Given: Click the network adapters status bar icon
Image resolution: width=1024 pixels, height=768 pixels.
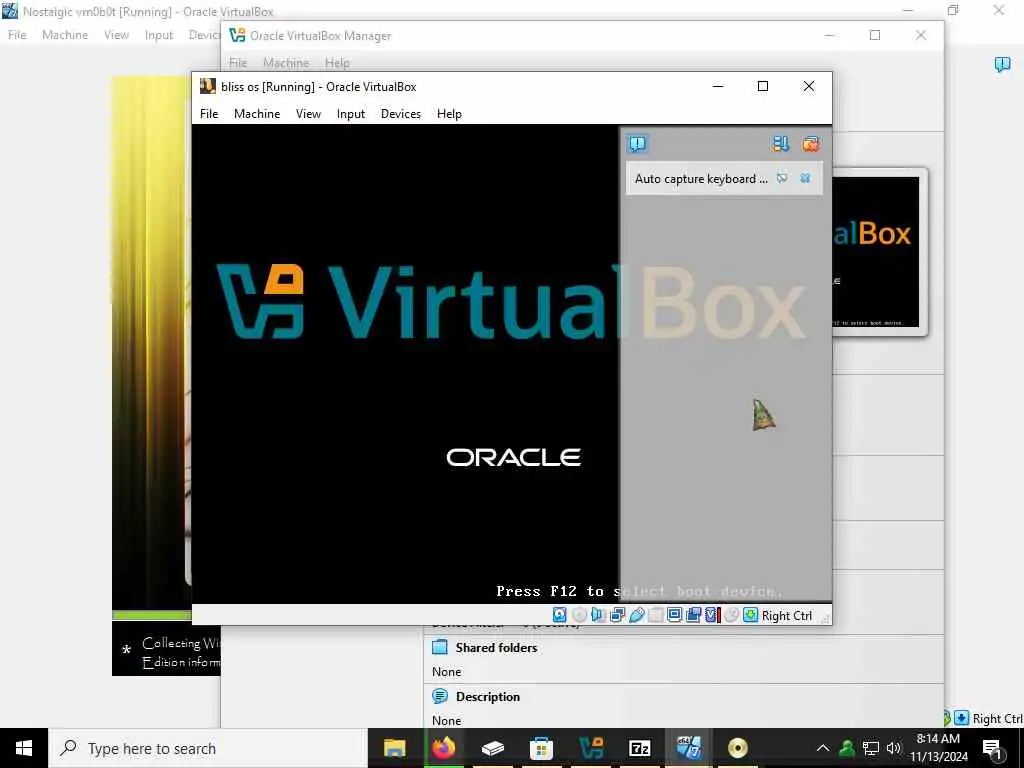Looking at the screenshot, I should tap(617, 615).
